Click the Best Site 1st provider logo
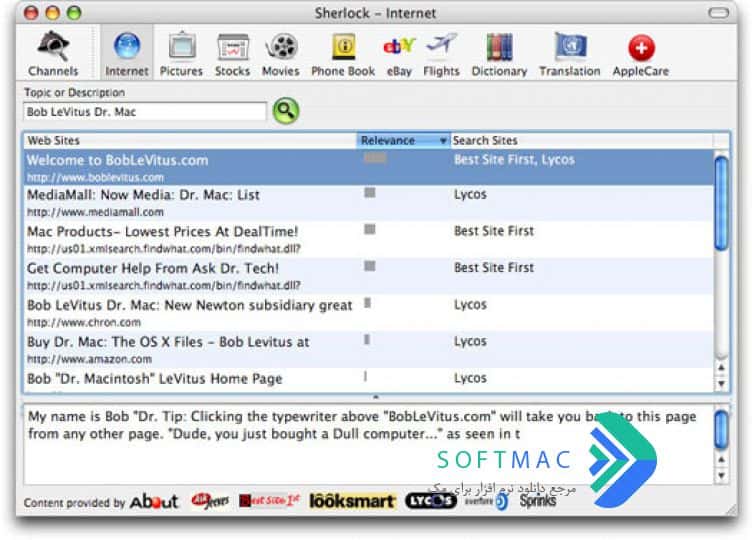The height and width of the screenshot is (540, 752). [269, 501]
